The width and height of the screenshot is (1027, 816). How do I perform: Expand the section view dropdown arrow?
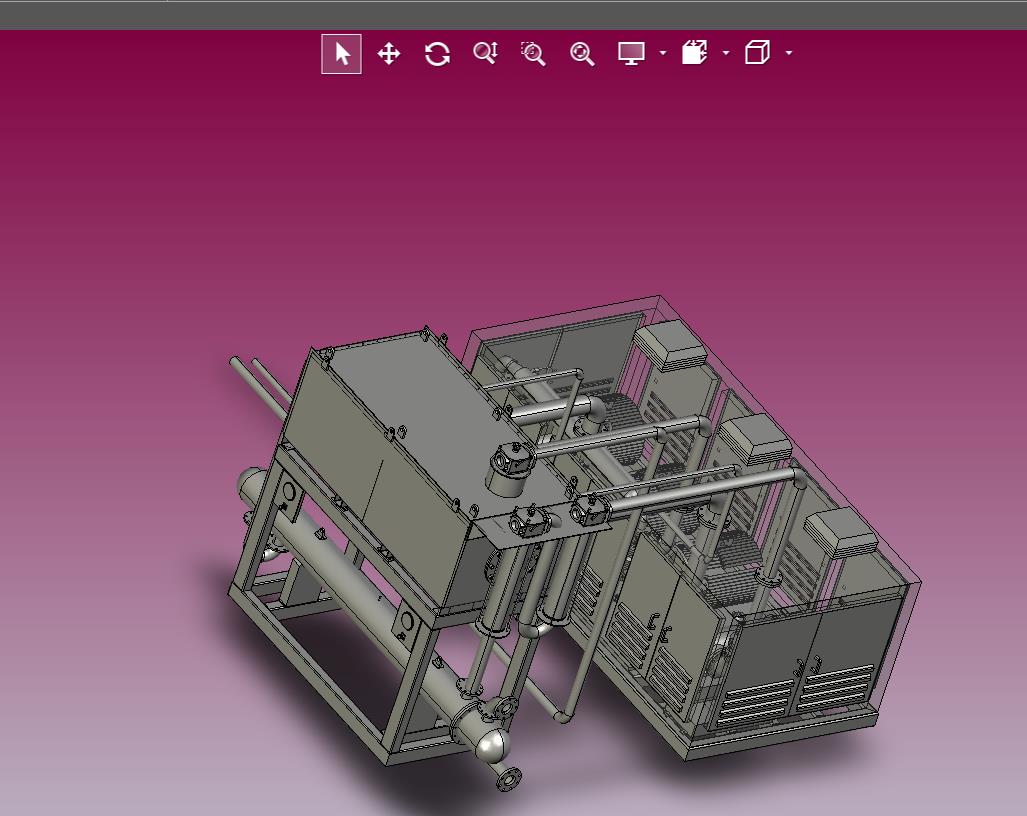click(x=726, y=53)
